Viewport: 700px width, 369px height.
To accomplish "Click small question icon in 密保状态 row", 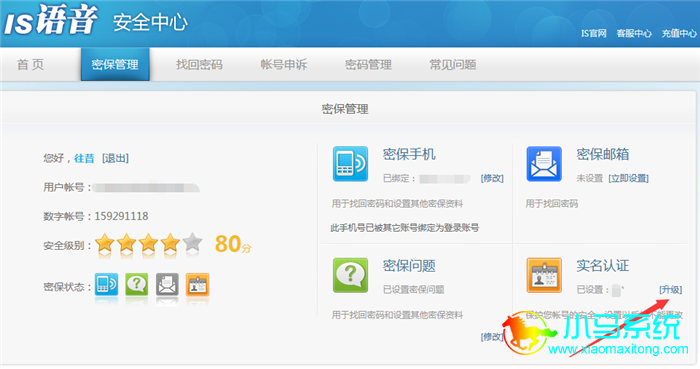I will [137, 285].
